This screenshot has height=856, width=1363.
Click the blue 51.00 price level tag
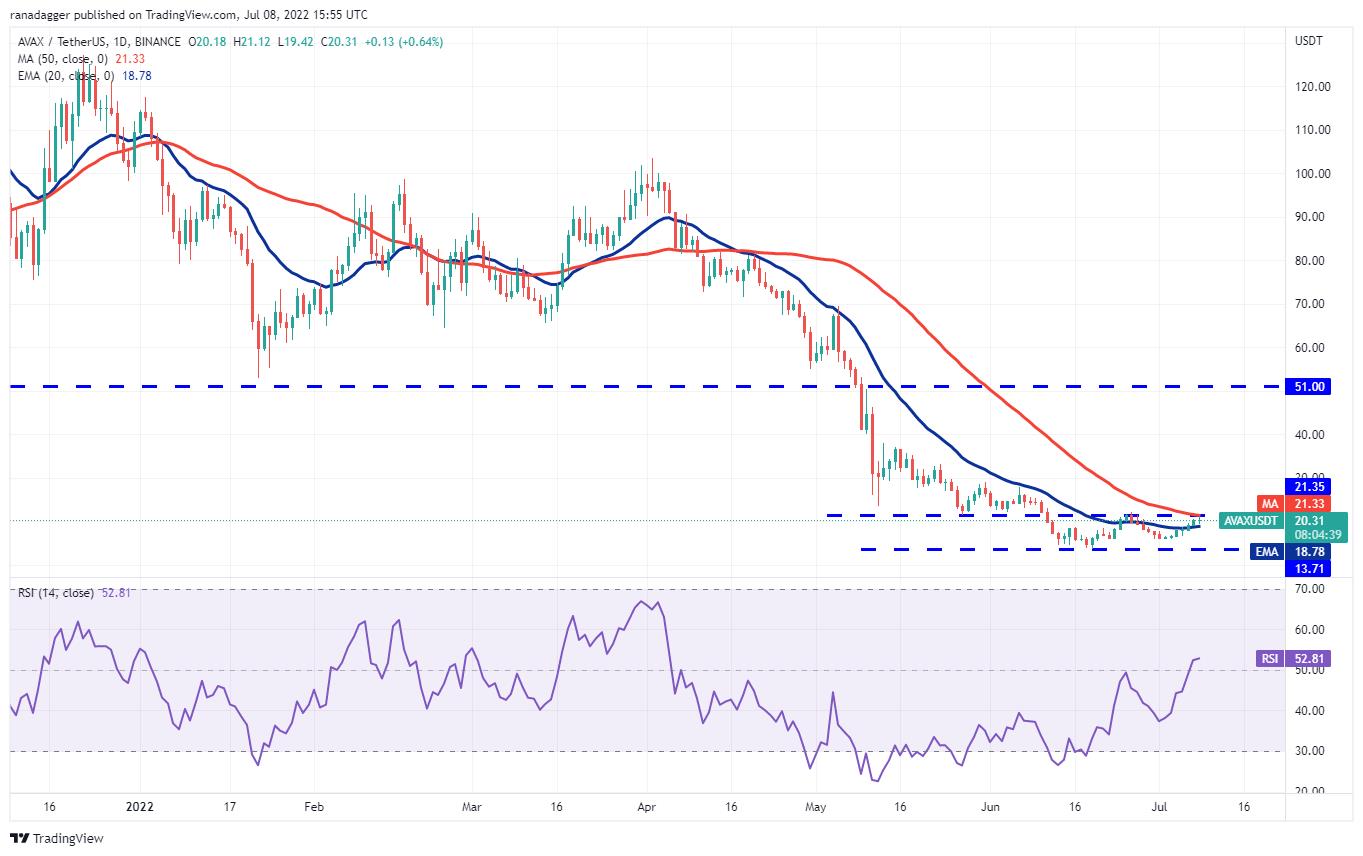[x=1308, y=387]
